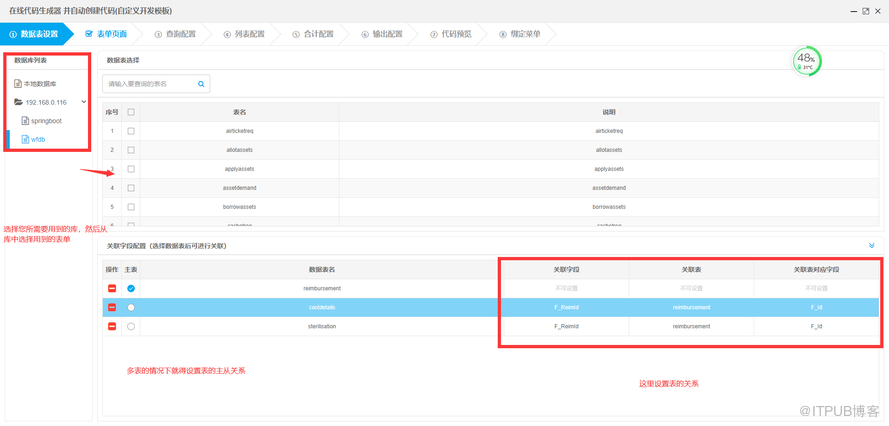Click the search magnifier icon in table search

coord(201,85)
